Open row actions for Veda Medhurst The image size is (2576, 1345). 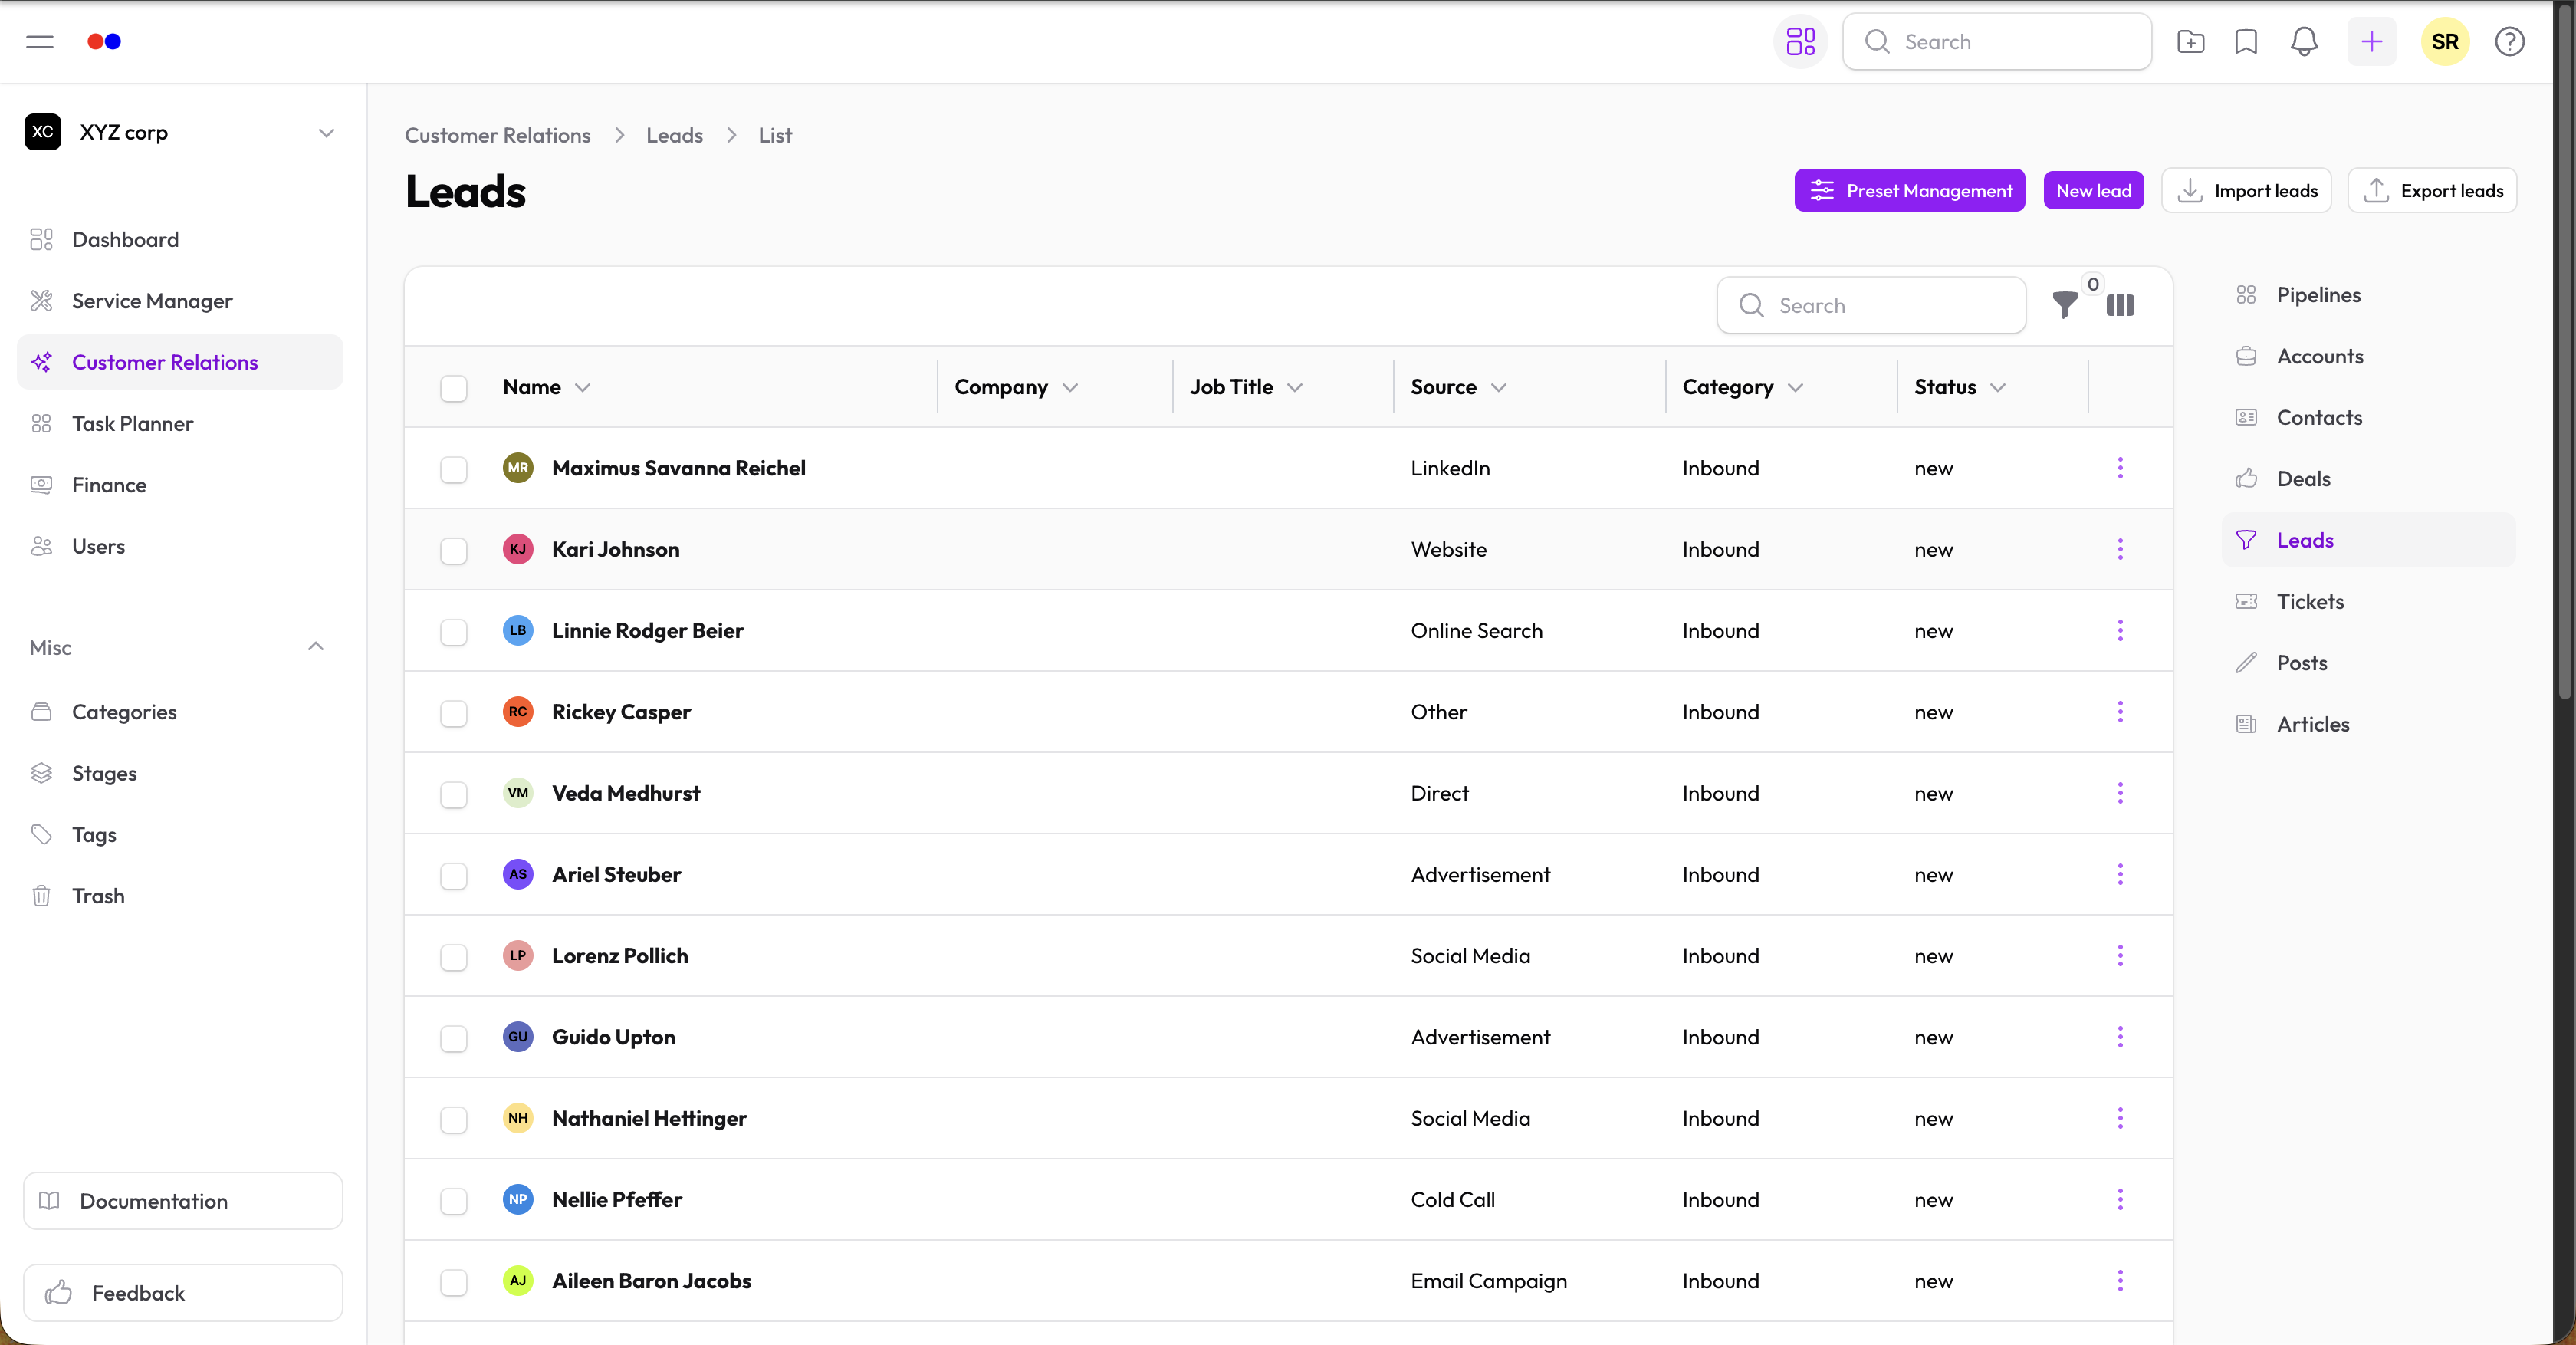(x=2120, y=793)
